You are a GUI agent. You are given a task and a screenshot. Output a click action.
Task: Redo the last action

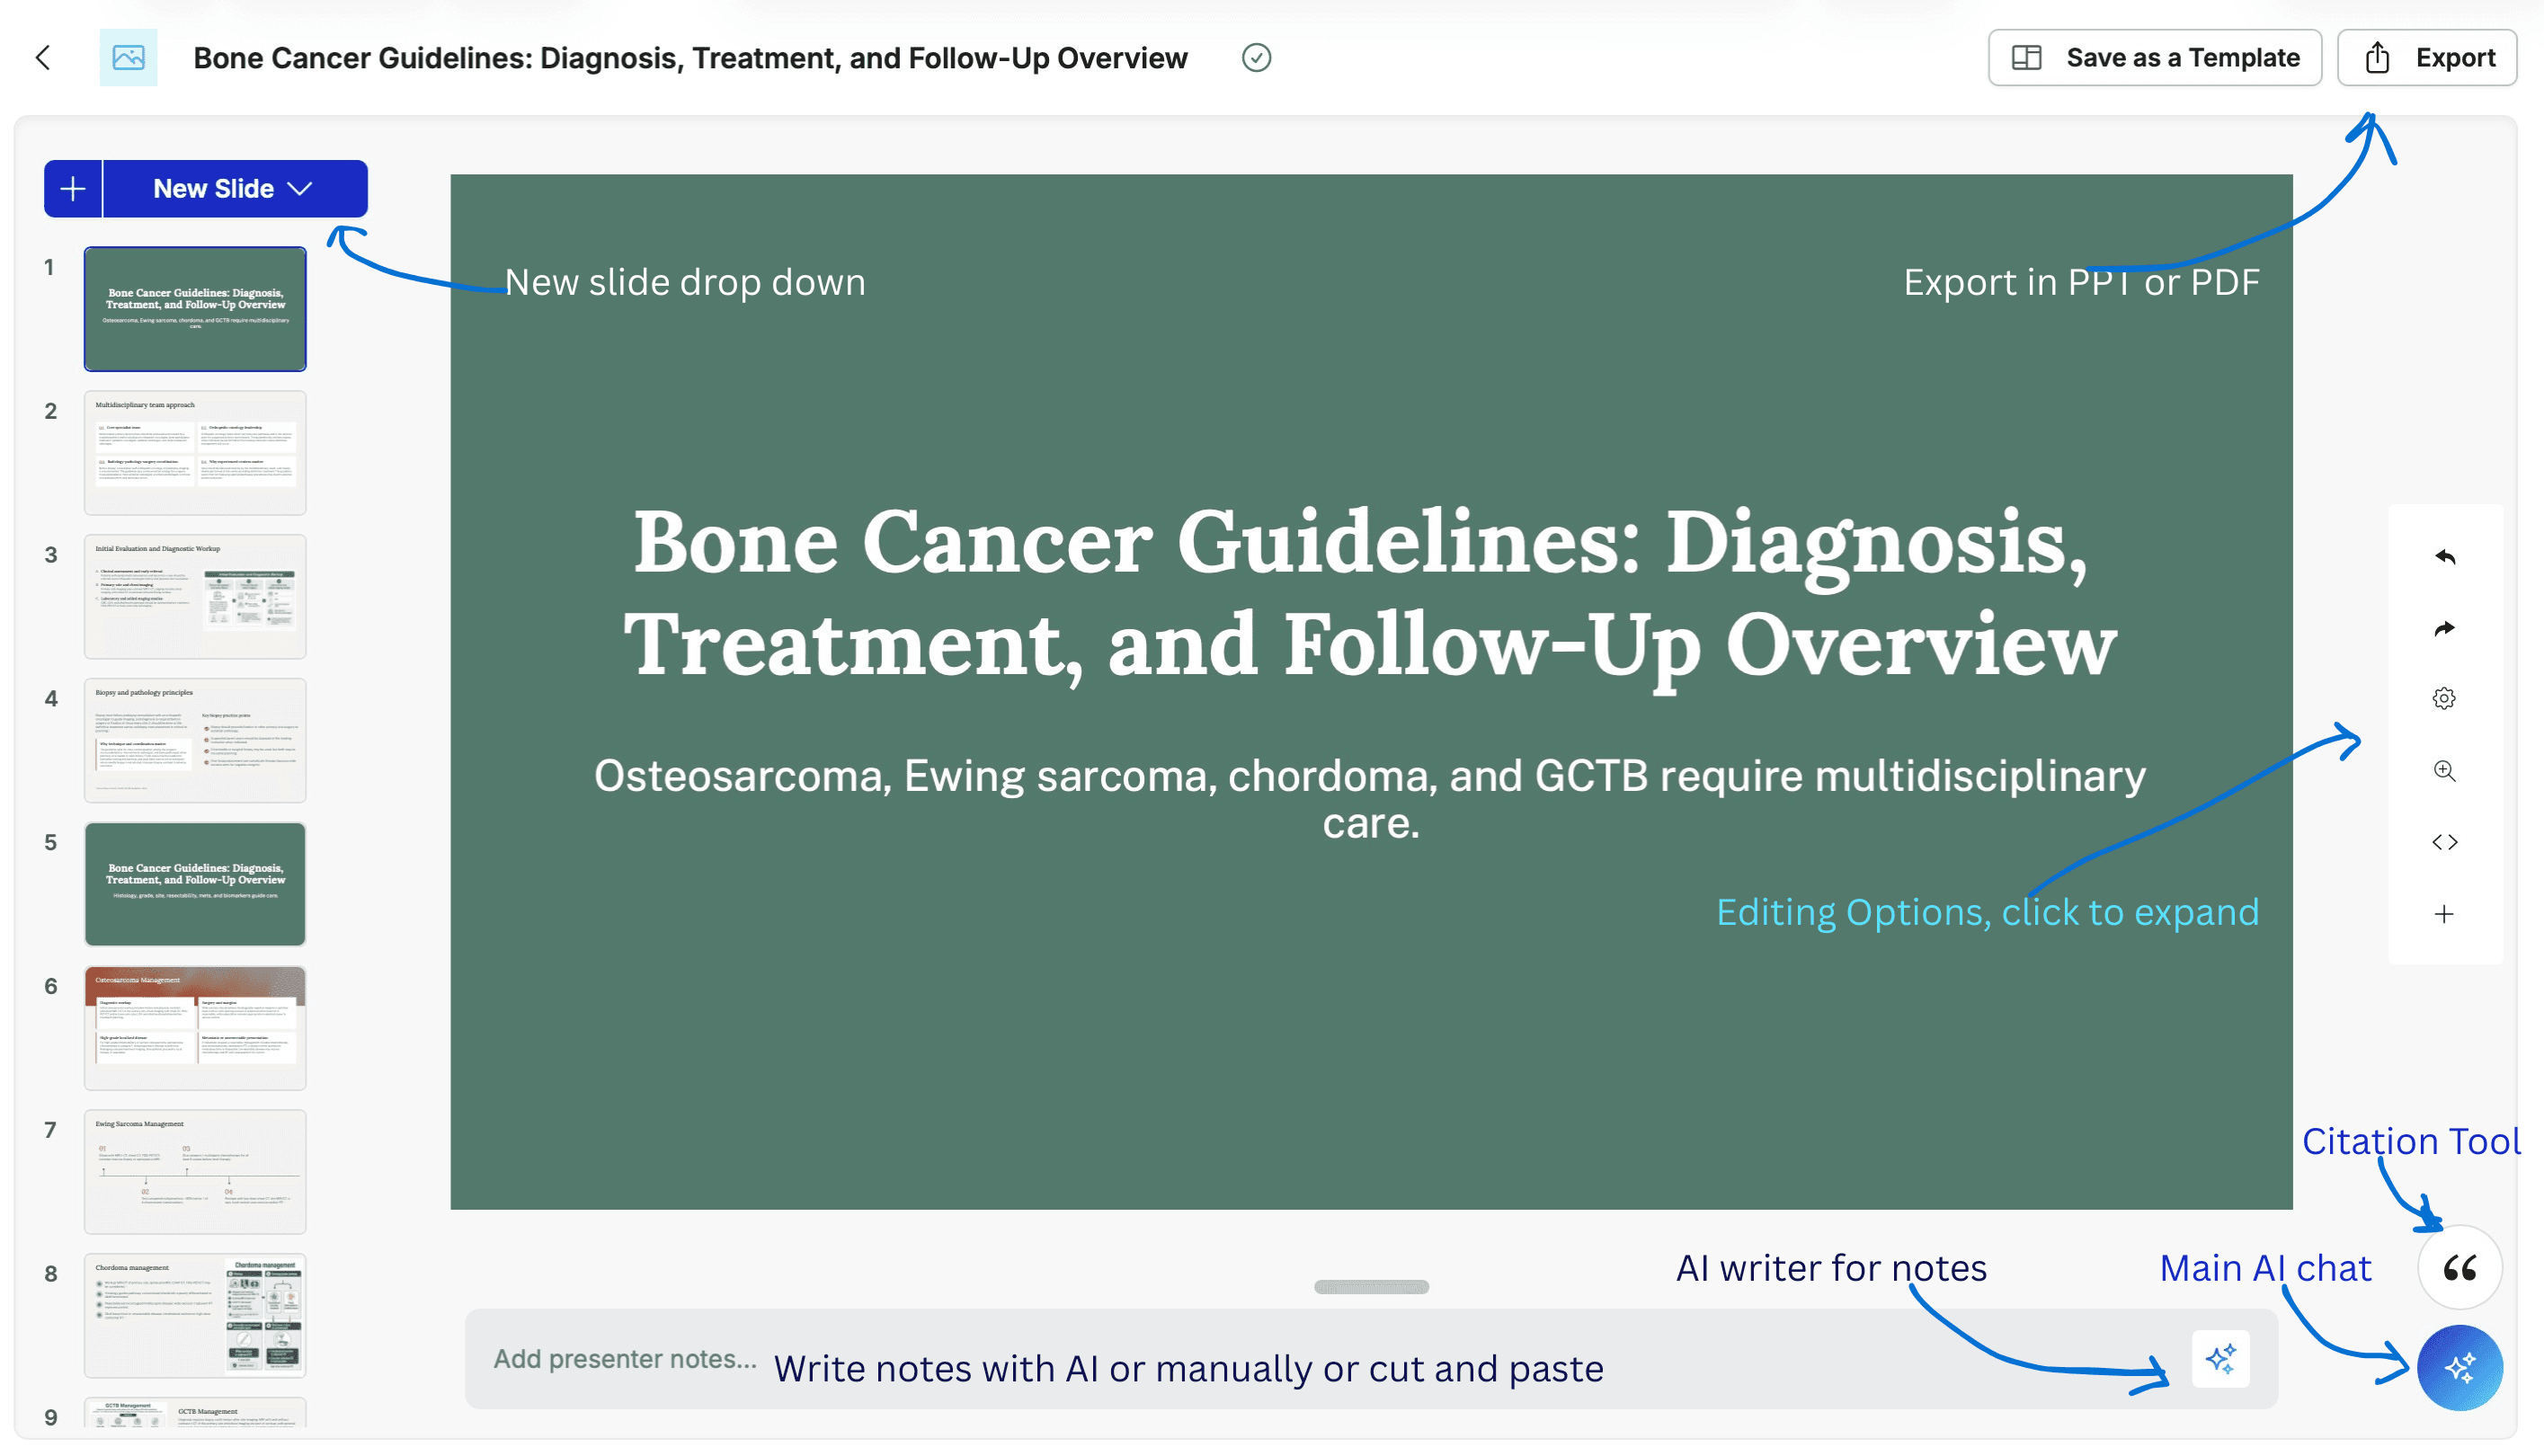pyautogui.click(x=2444, y=628)
